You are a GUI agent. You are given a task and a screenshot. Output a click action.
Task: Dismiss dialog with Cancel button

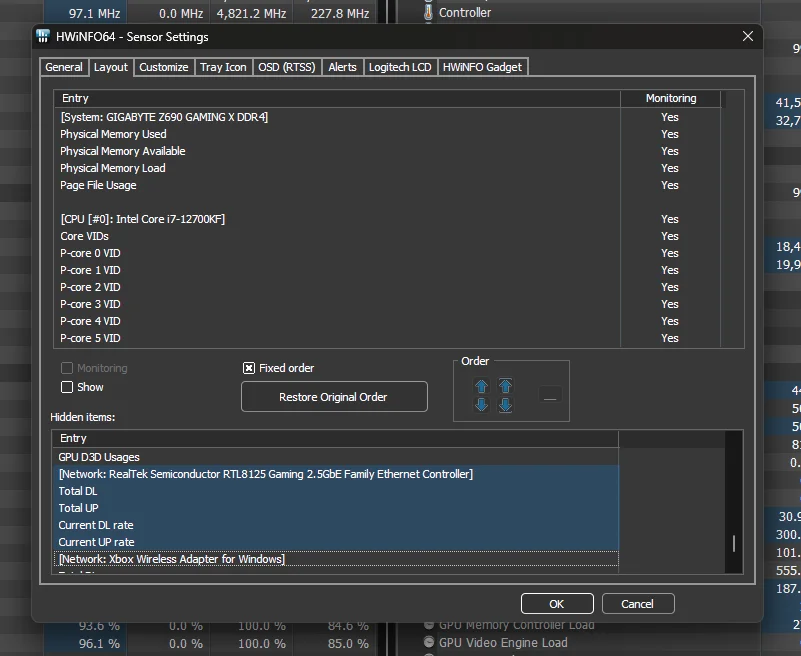coord(638,603)
